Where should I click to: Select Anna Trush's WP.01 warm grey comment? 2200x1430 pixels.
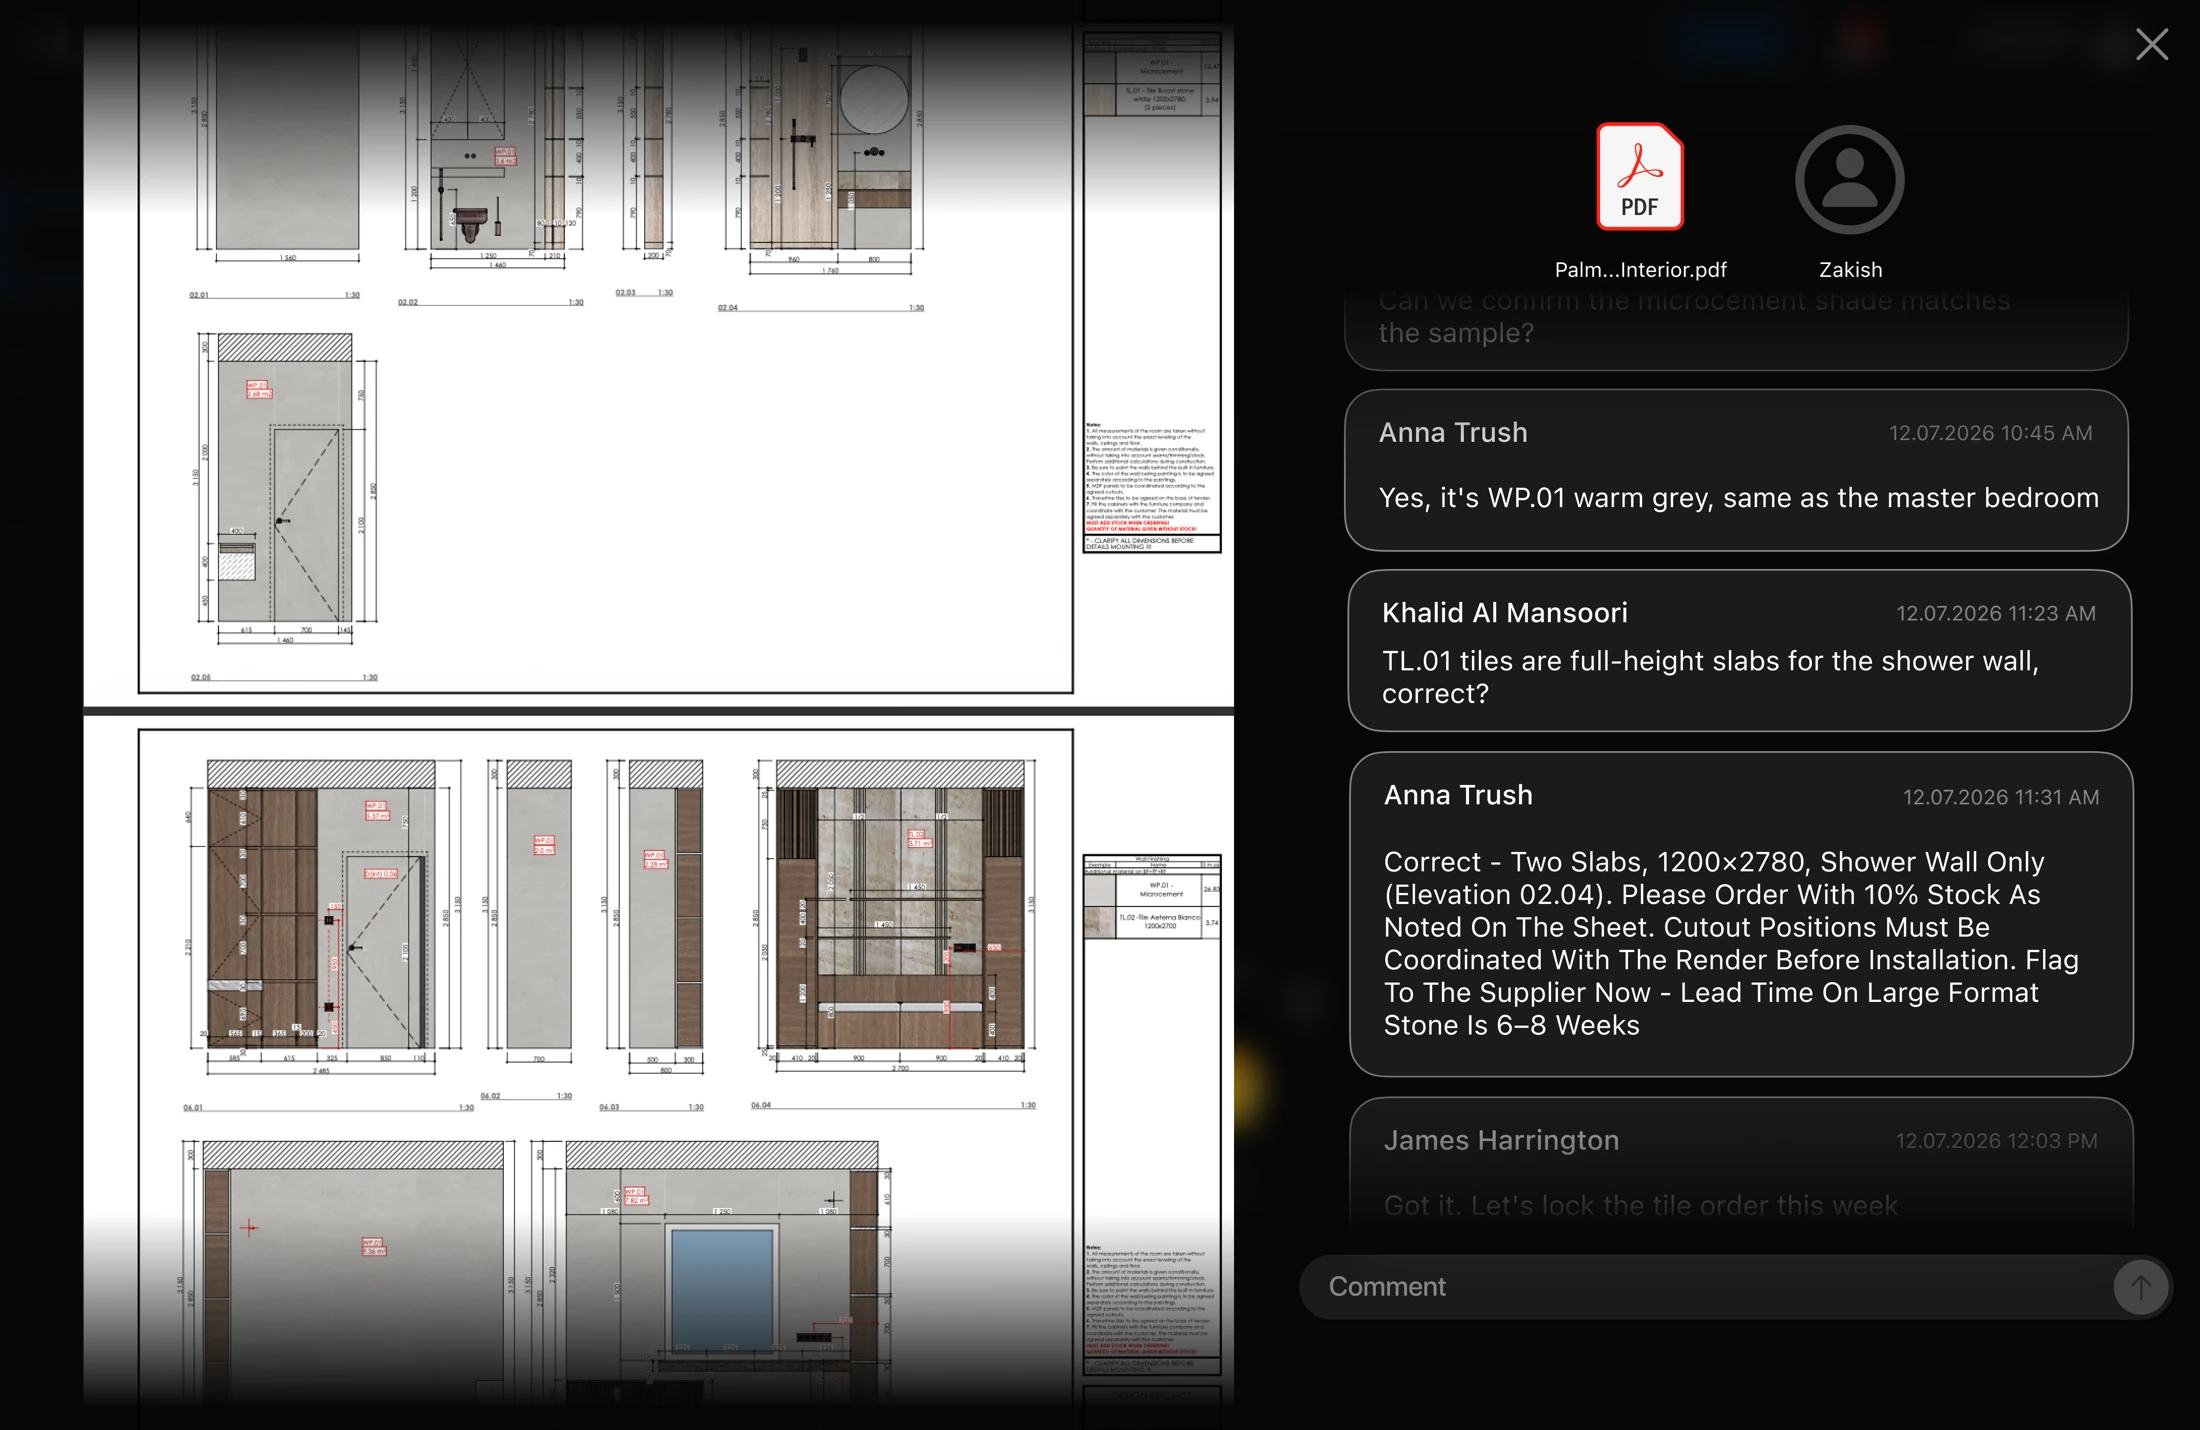[x=1736, y=470]
